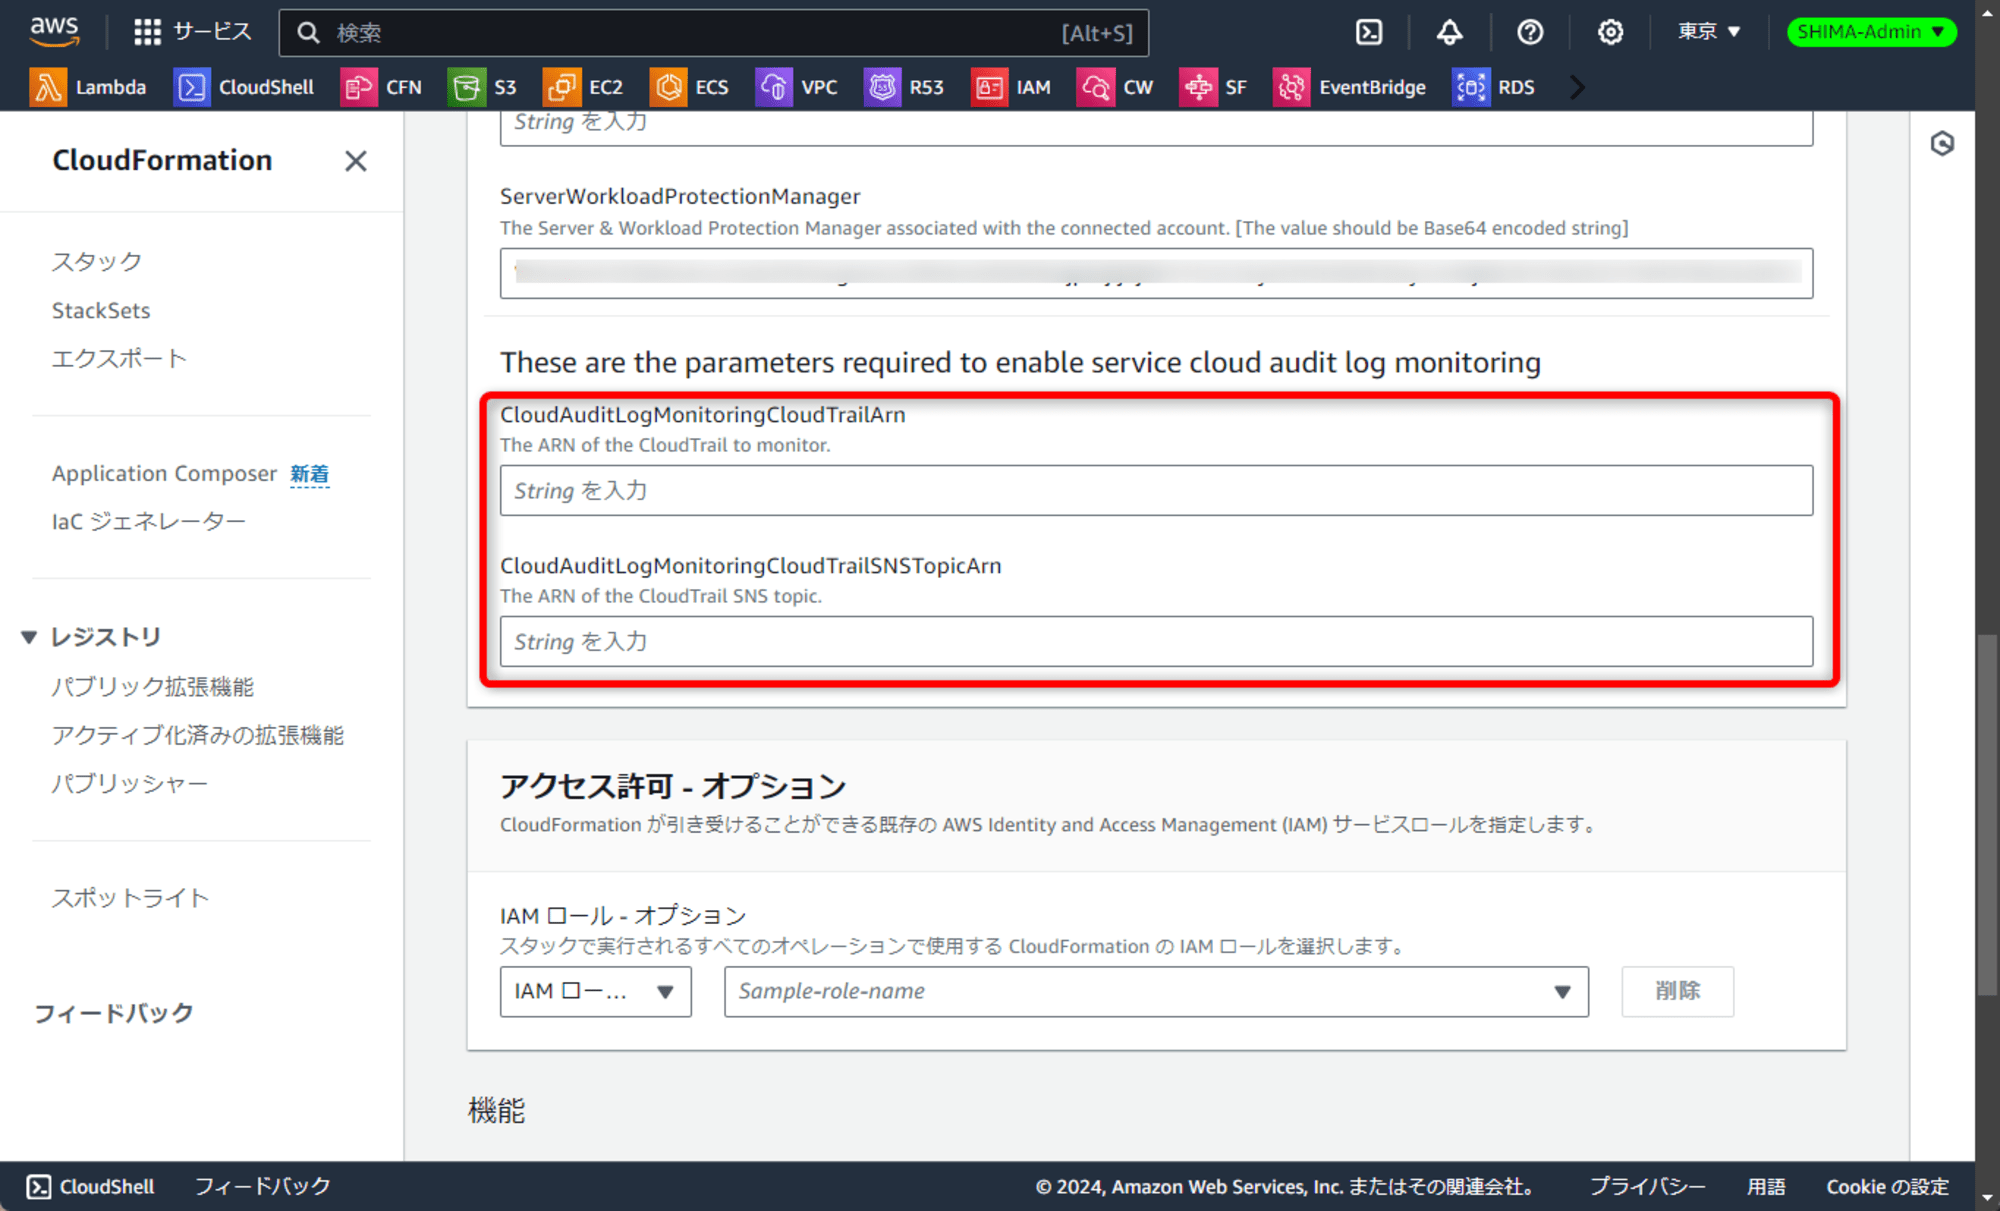Image resolution: width=2000 pixels, height=1211 pixels.
Task: Open the ECS shortcut icon
Action: [x=668, y=87]
